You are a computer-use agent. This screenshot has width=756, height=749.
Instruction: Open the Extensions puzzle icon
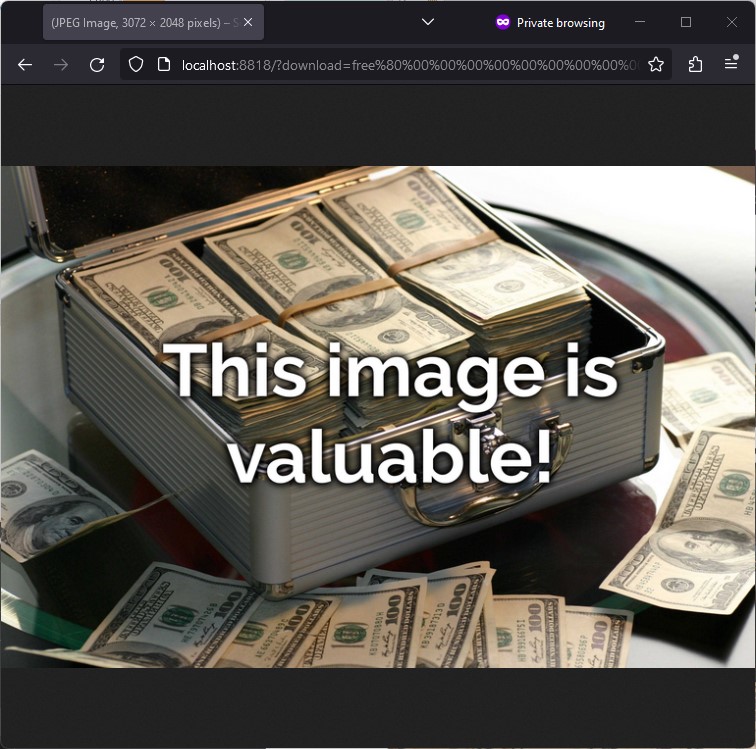tap(695, 64)
